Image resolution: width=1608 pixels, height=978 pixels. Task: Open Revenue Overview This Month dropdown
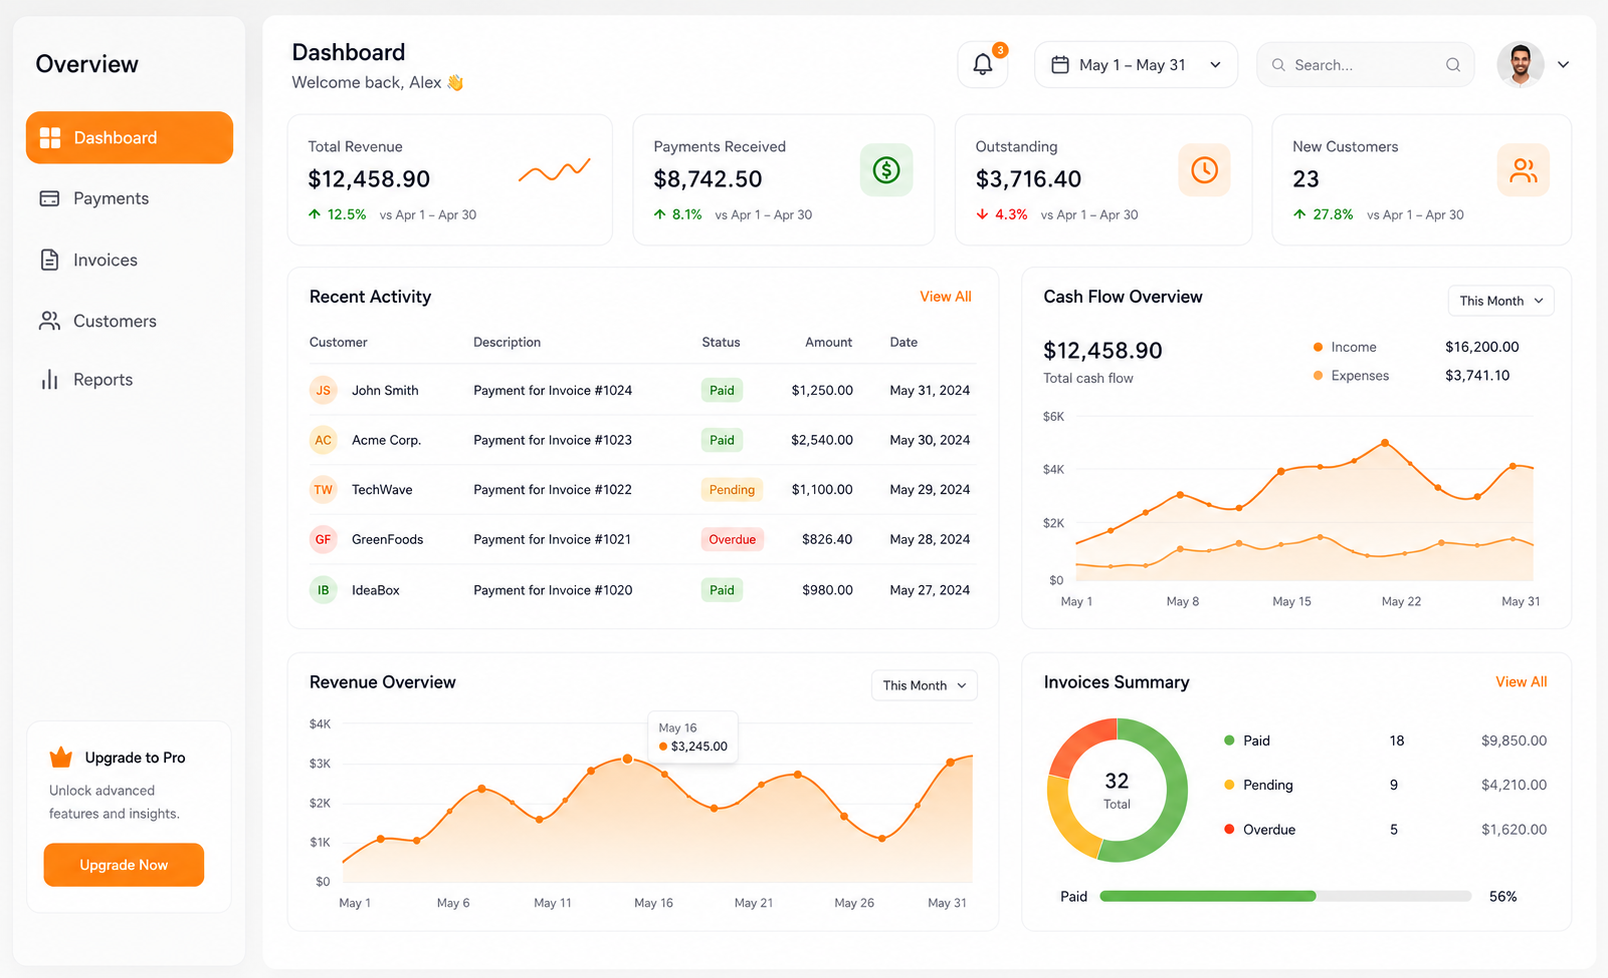point(924,685)
